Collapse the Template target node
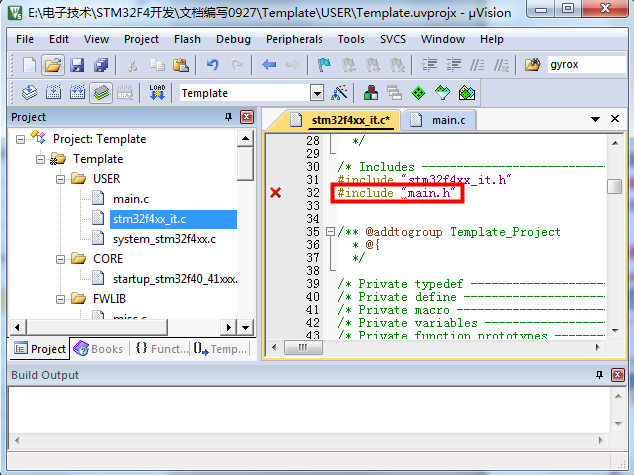Image resolution: width=634 pixels, height=475 pixels. click(x=40, y=159)
